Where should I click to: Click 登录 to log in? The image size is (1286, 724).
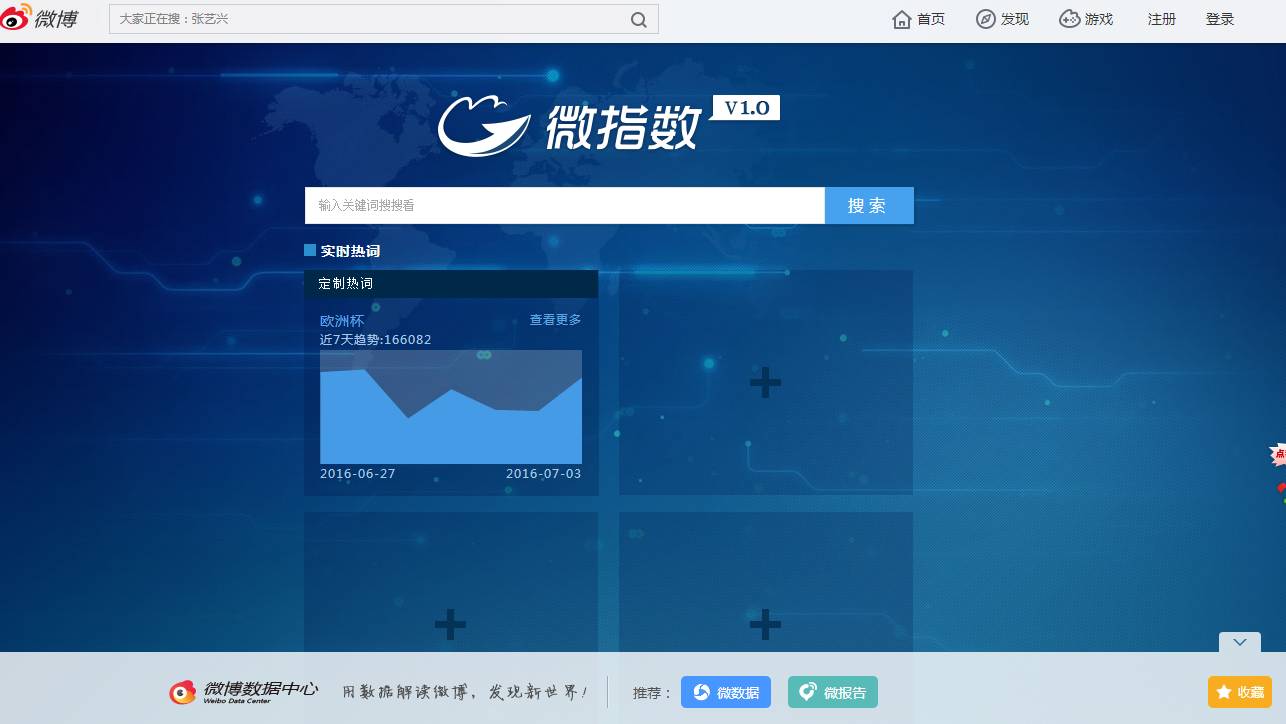coord(1220,19)
